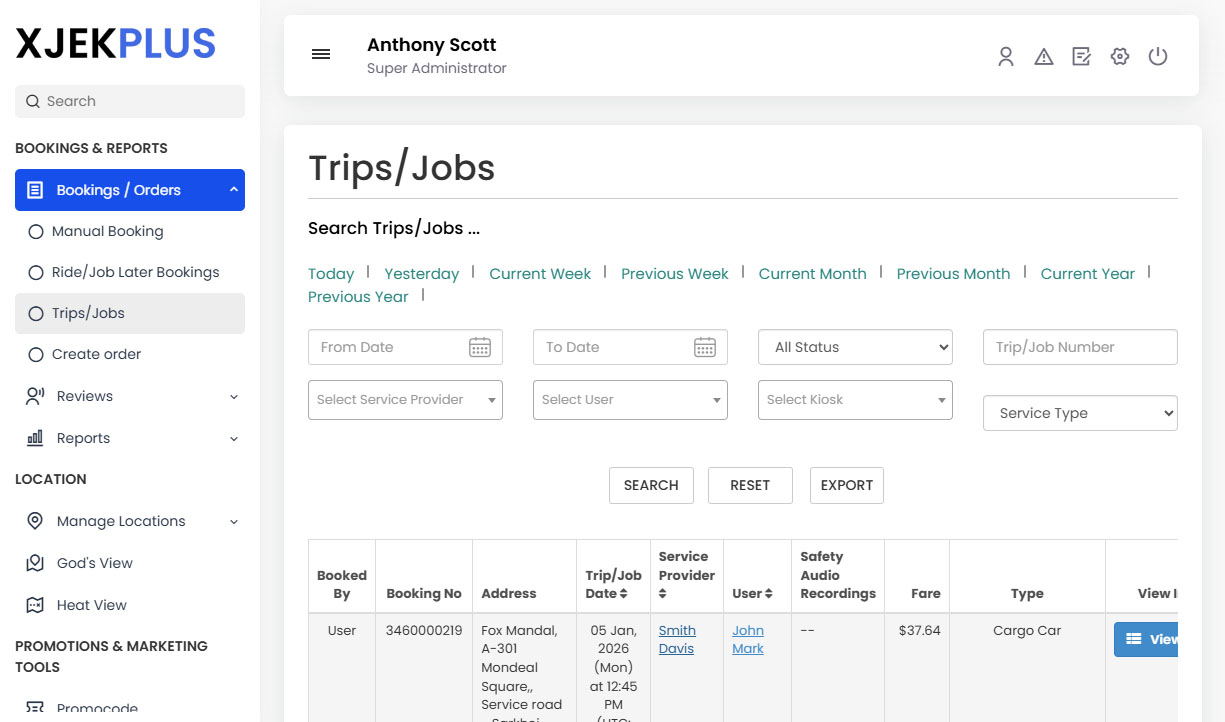
Task: Select the Ride/Job Later Bookings option
Action: (x=36, y=272)
